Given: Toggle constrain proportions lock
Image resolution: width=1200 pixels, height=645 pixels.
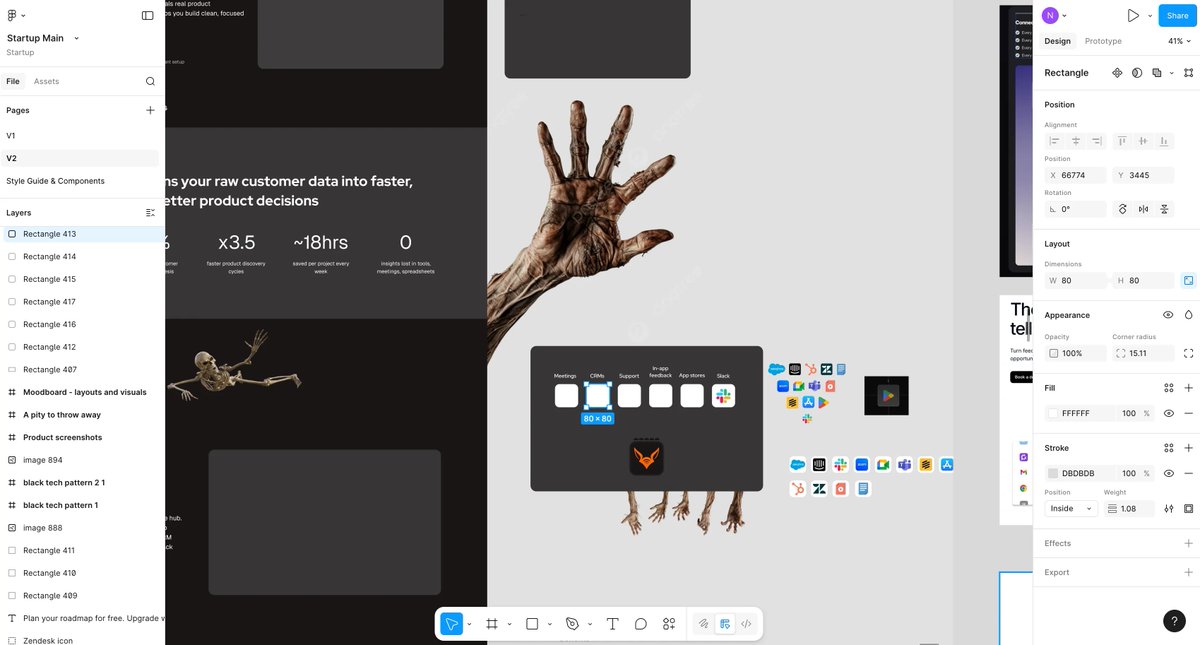Looking at the screenshot, I should [1188, 281].
